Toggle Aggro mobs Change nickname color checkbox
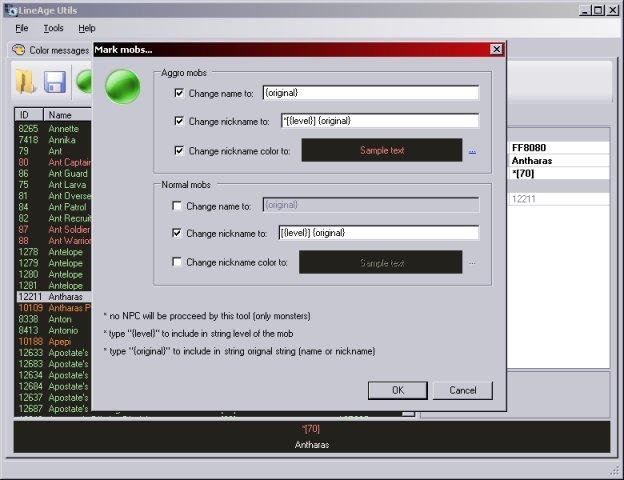The image size is (624, 480). coord(179,150)
